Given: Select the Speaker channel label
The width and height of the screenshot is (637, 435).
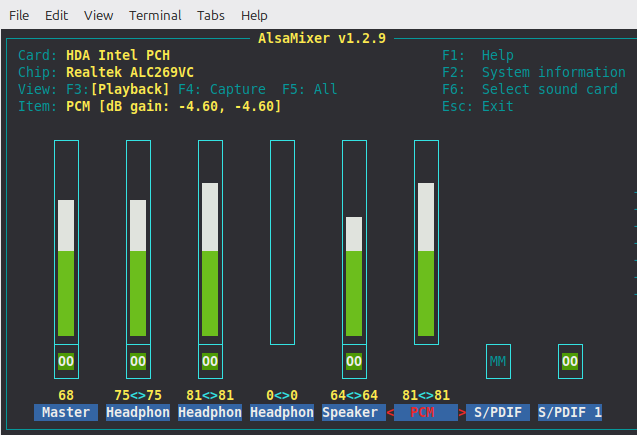Looking at the screenshot, I should (353, 412).
